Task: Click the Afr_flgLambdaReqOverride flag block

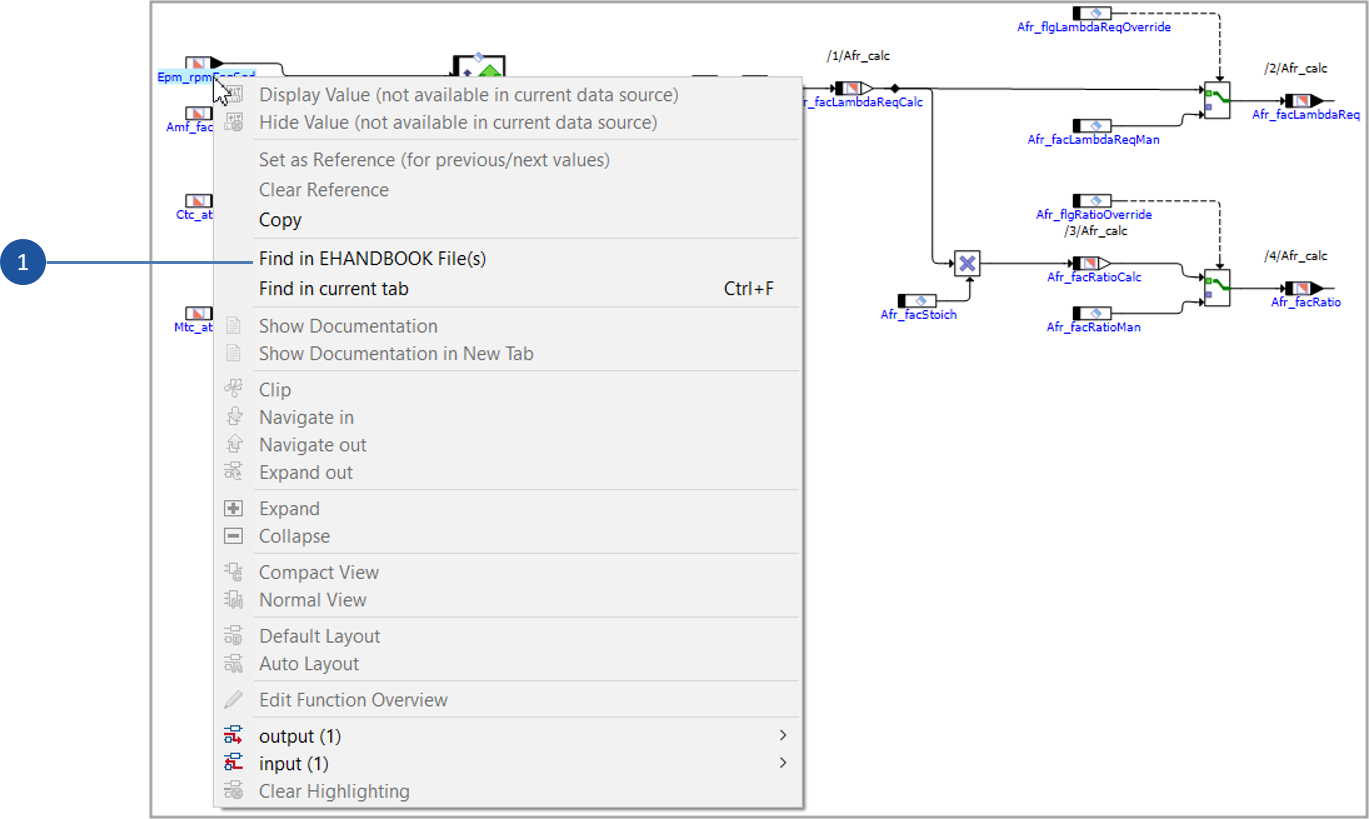Action: pos(1093,12)
